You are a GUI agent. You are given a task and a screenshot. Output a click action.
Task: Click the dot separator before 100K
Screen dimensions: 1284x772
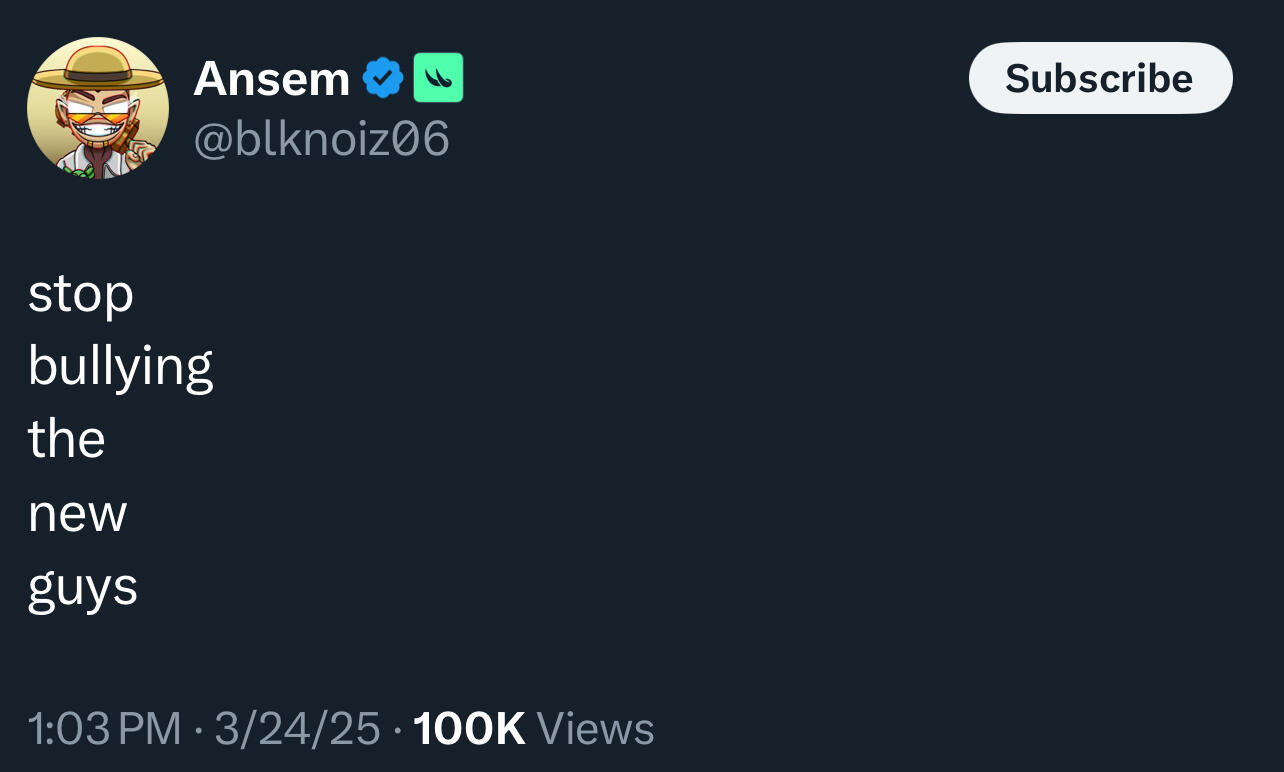[x=397, y=730]
